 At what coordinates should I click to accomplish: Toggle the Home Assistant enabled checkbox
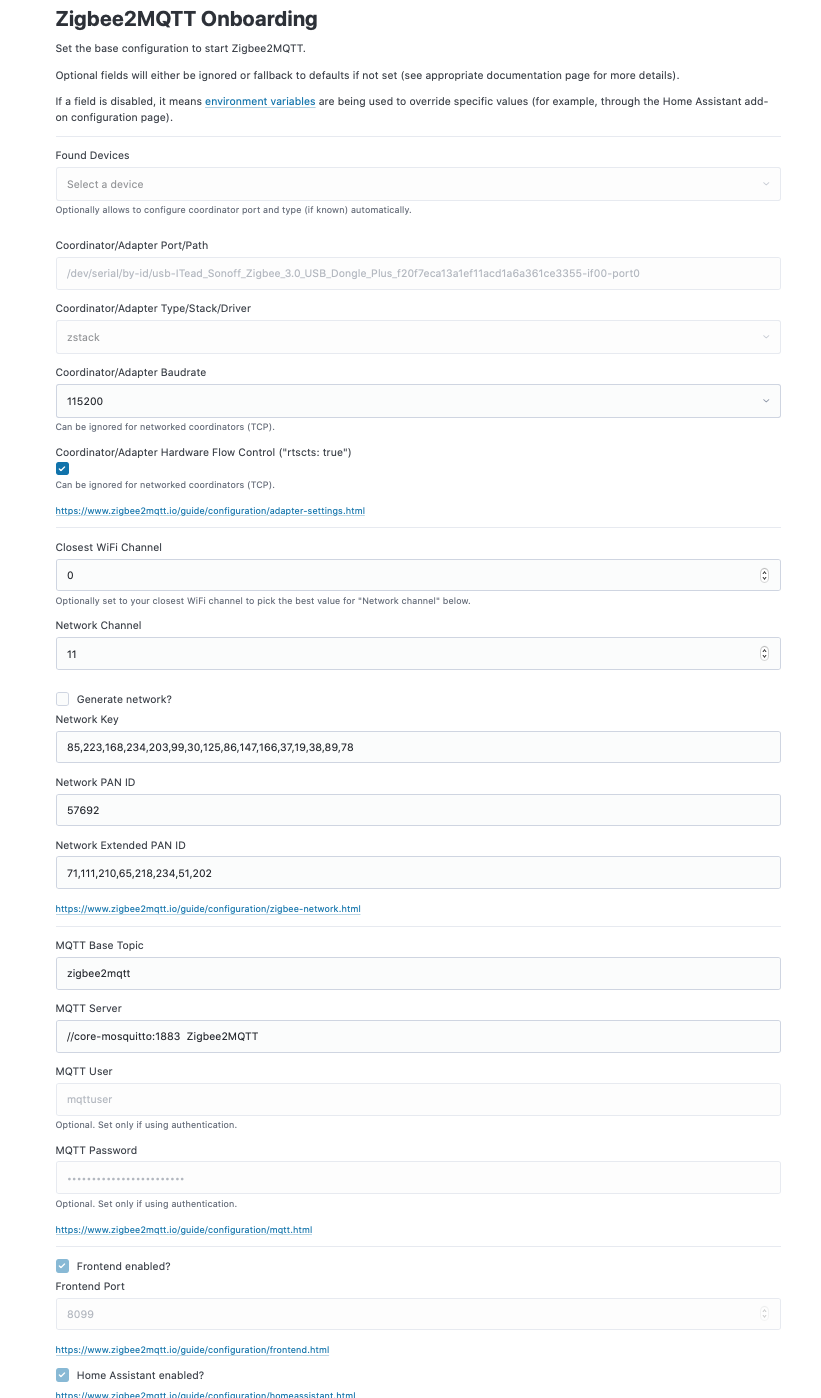63,1375
